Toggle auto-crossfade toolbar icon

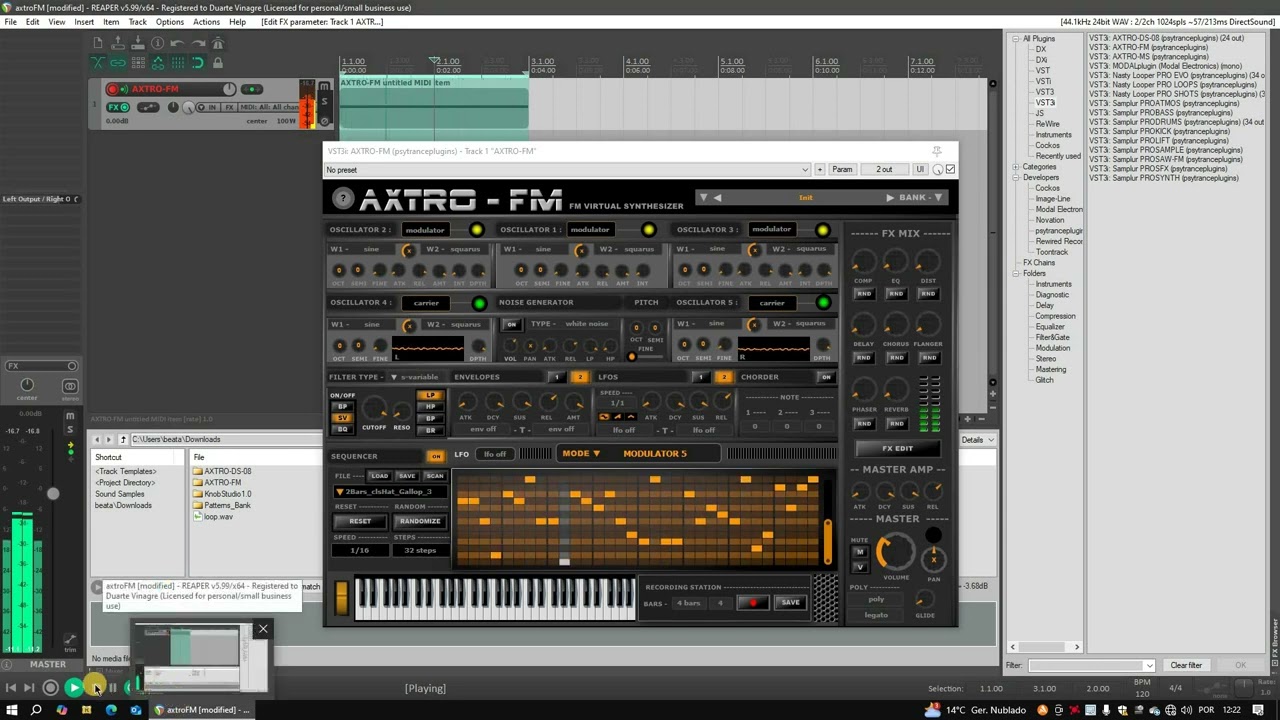point(98,62)
